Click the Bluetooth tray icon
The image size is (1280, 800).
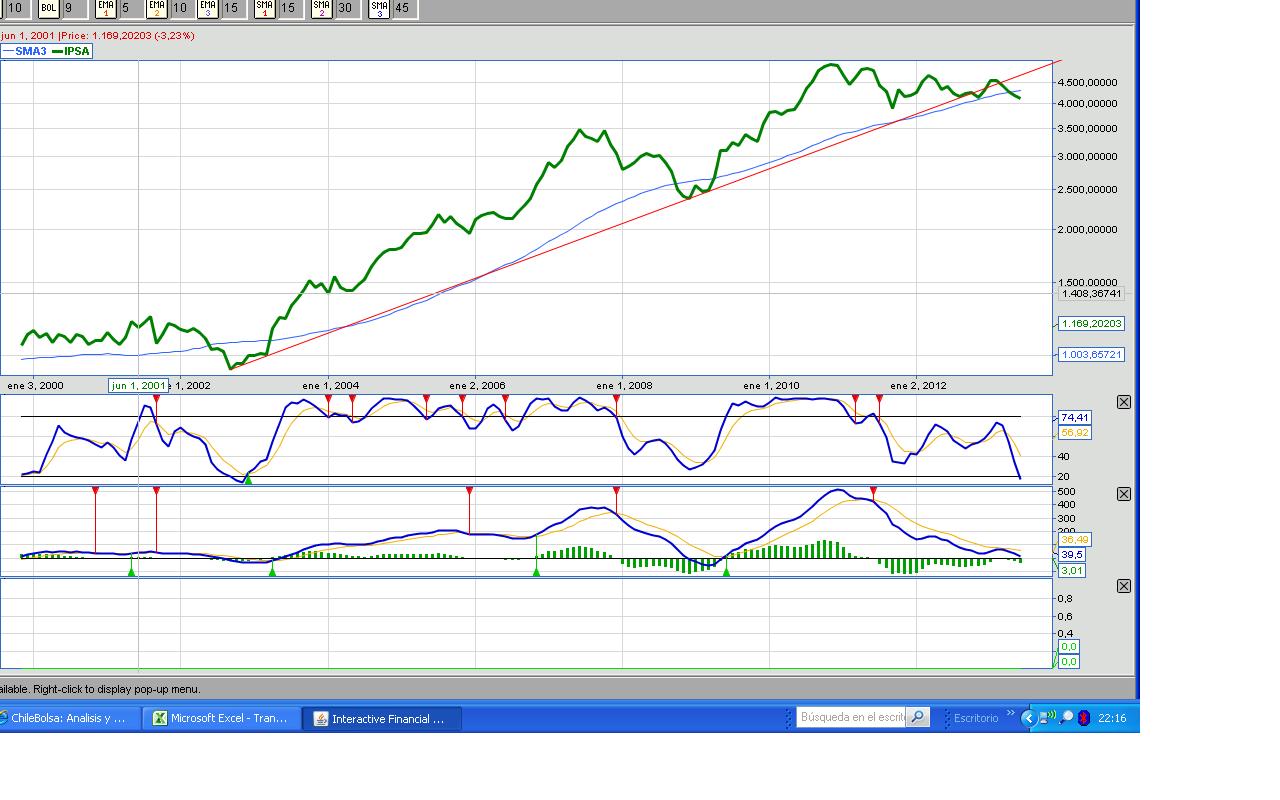(1083, 718)
